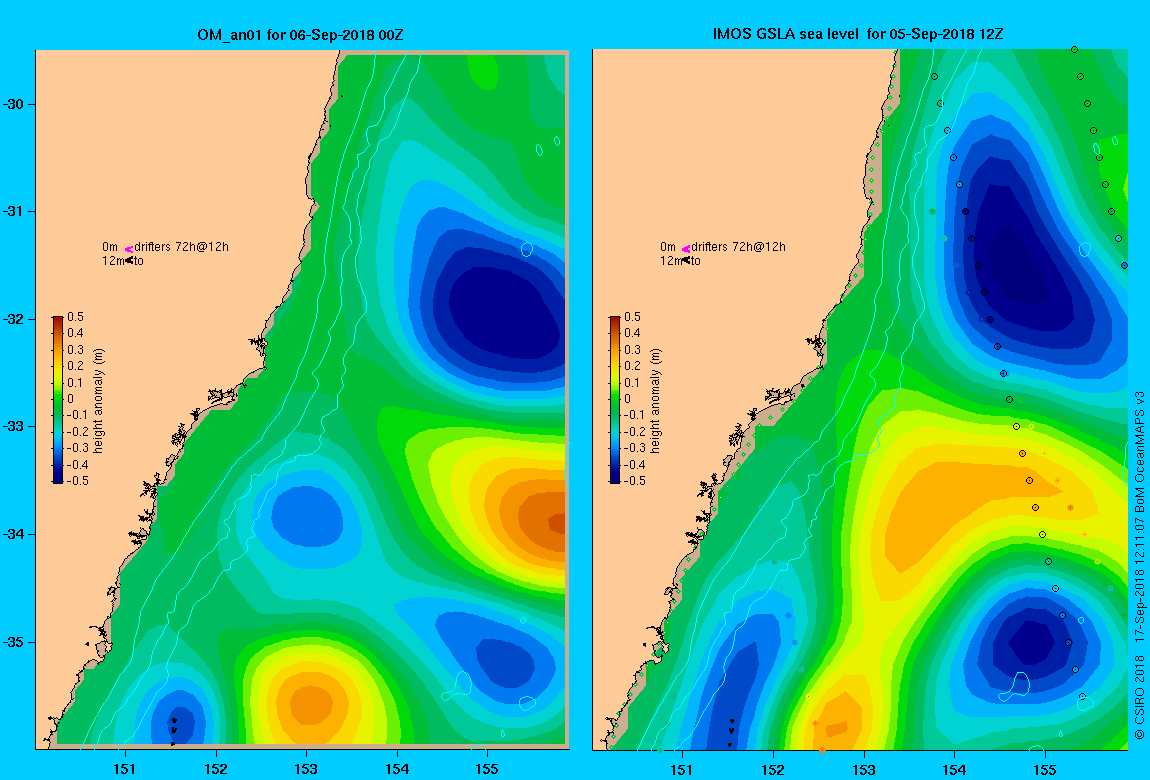Click longitude label 155 under left map
Viewport: 1150px width, 780px height.
pos(487,769)
